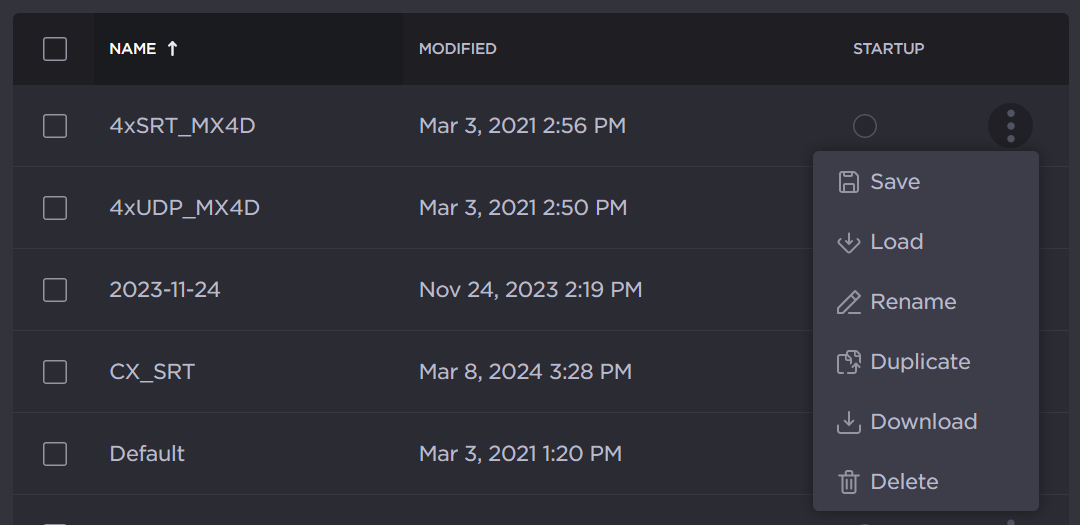Click the ascending sort arrow beside NAME
The width and height of the screenshot is (1080, 525).
pyautogui.click(x=172, y=48)
